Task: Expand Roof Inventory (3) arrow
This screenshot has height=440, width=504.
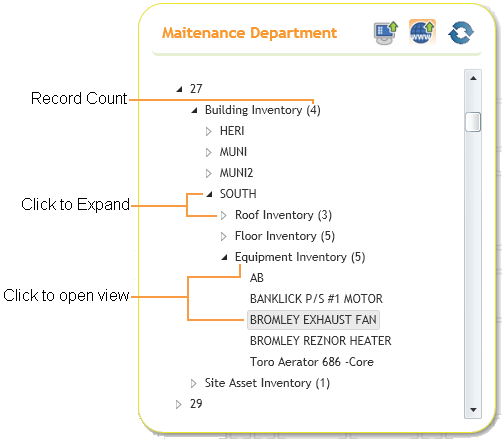Action: [x=224, y=215]
